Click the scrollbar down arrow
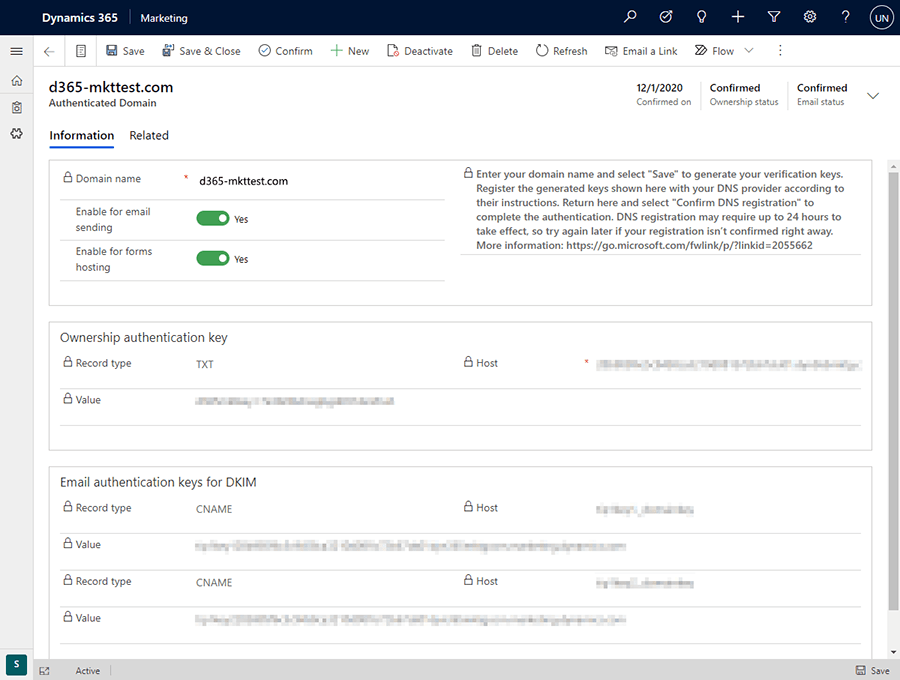 (x=893, y=652)
